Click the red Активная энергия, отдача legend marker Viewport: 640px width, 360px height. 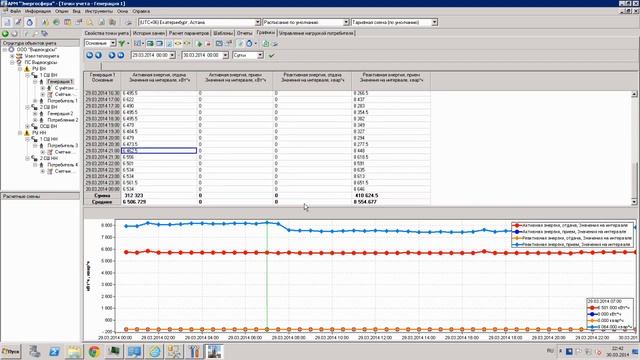pyautogui.click(x=517, y=225)
